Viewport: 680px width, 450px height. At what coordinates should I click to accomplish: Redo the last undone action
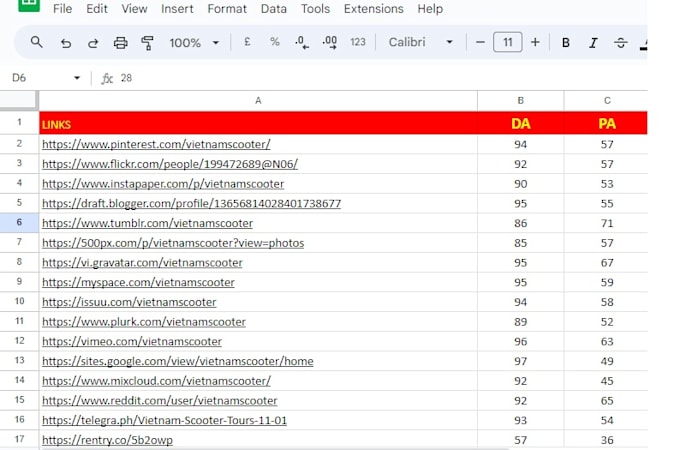[93, 42]
